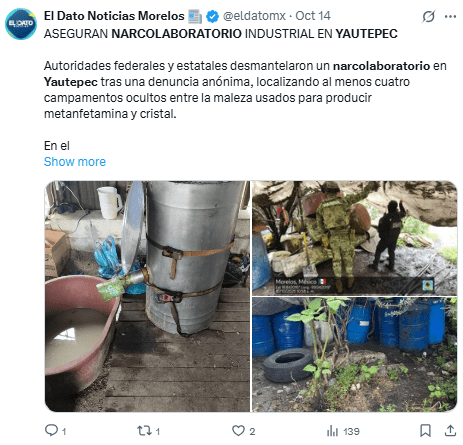This screenshot has width=463, height=445.
Task: Open the Oct 14 timestamp
Action: [313, 16]
